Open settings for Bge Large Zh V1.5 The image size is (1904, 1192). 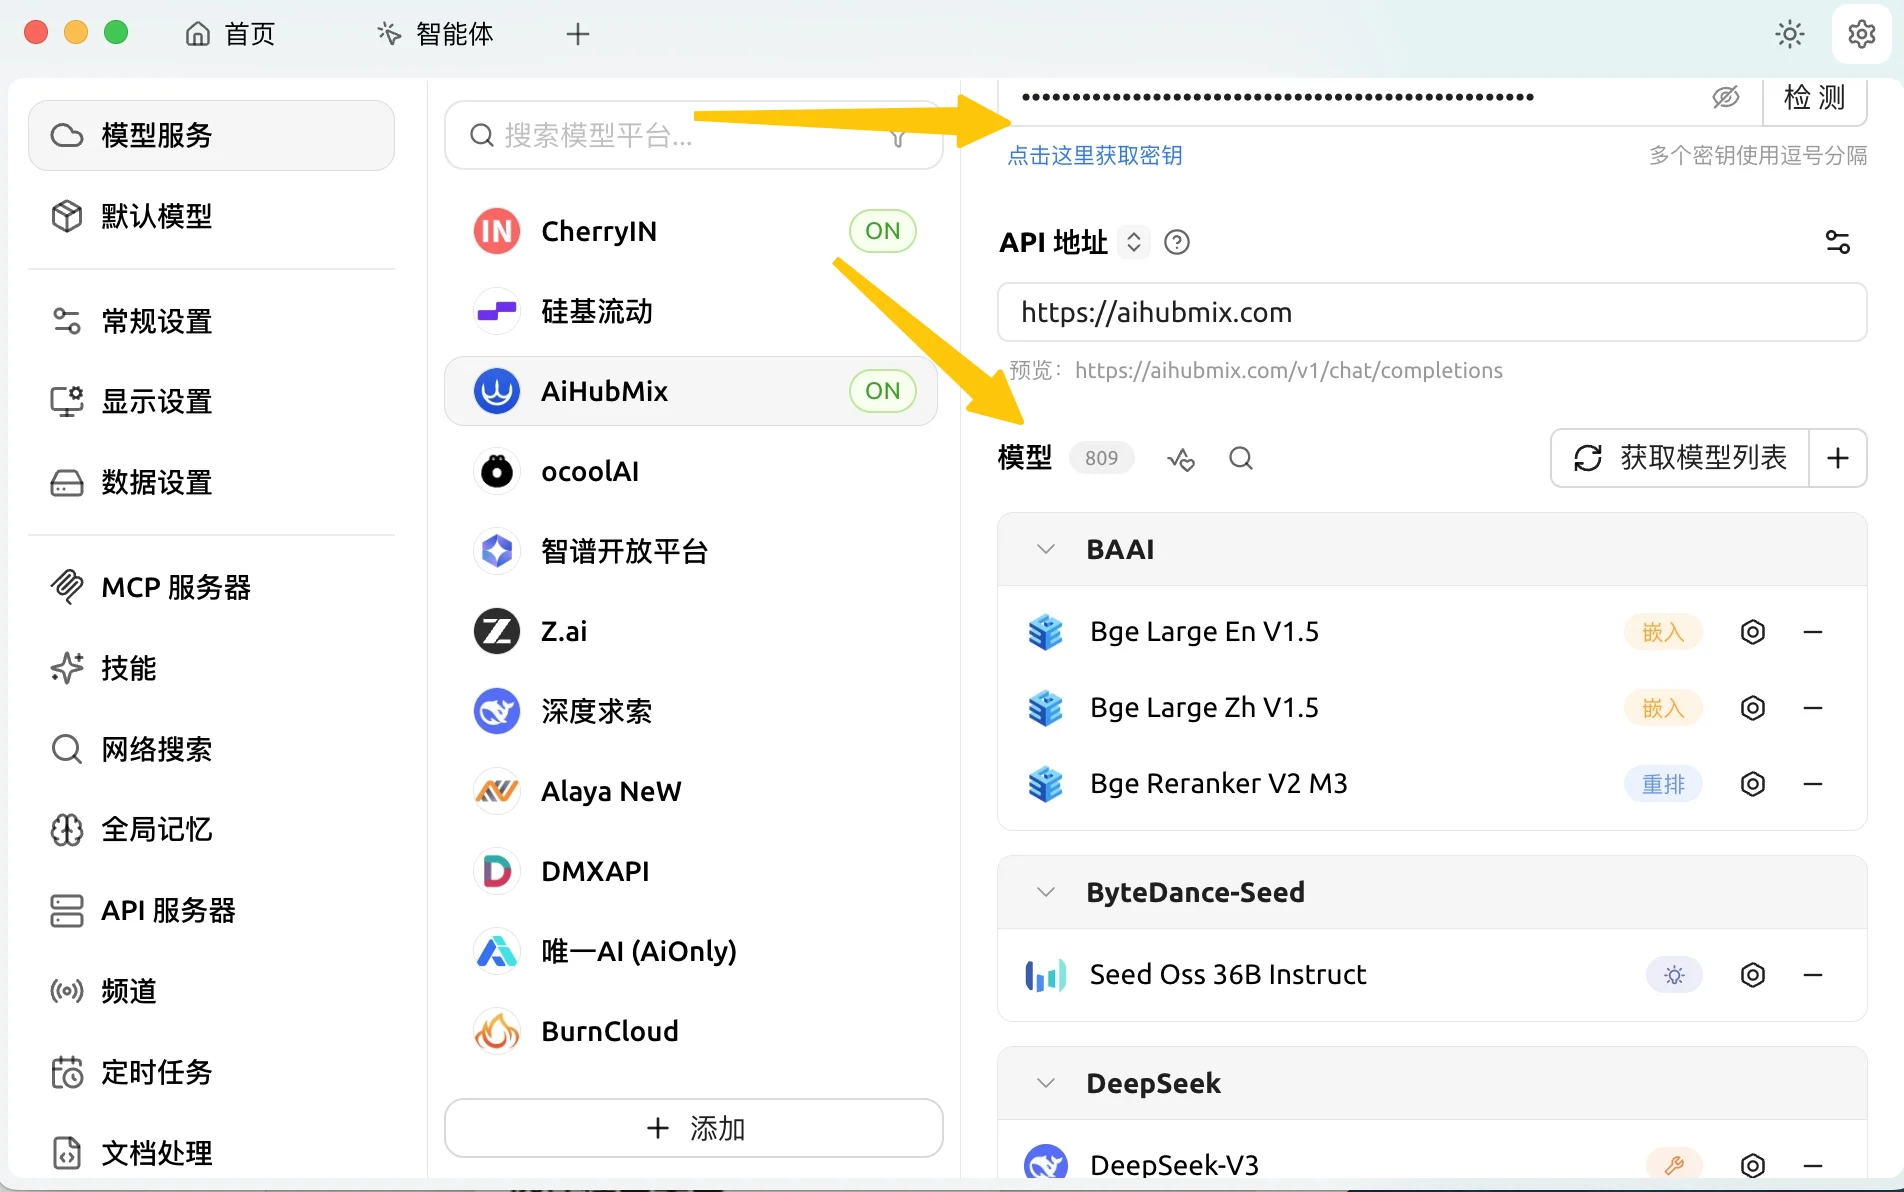point(1752,708)
